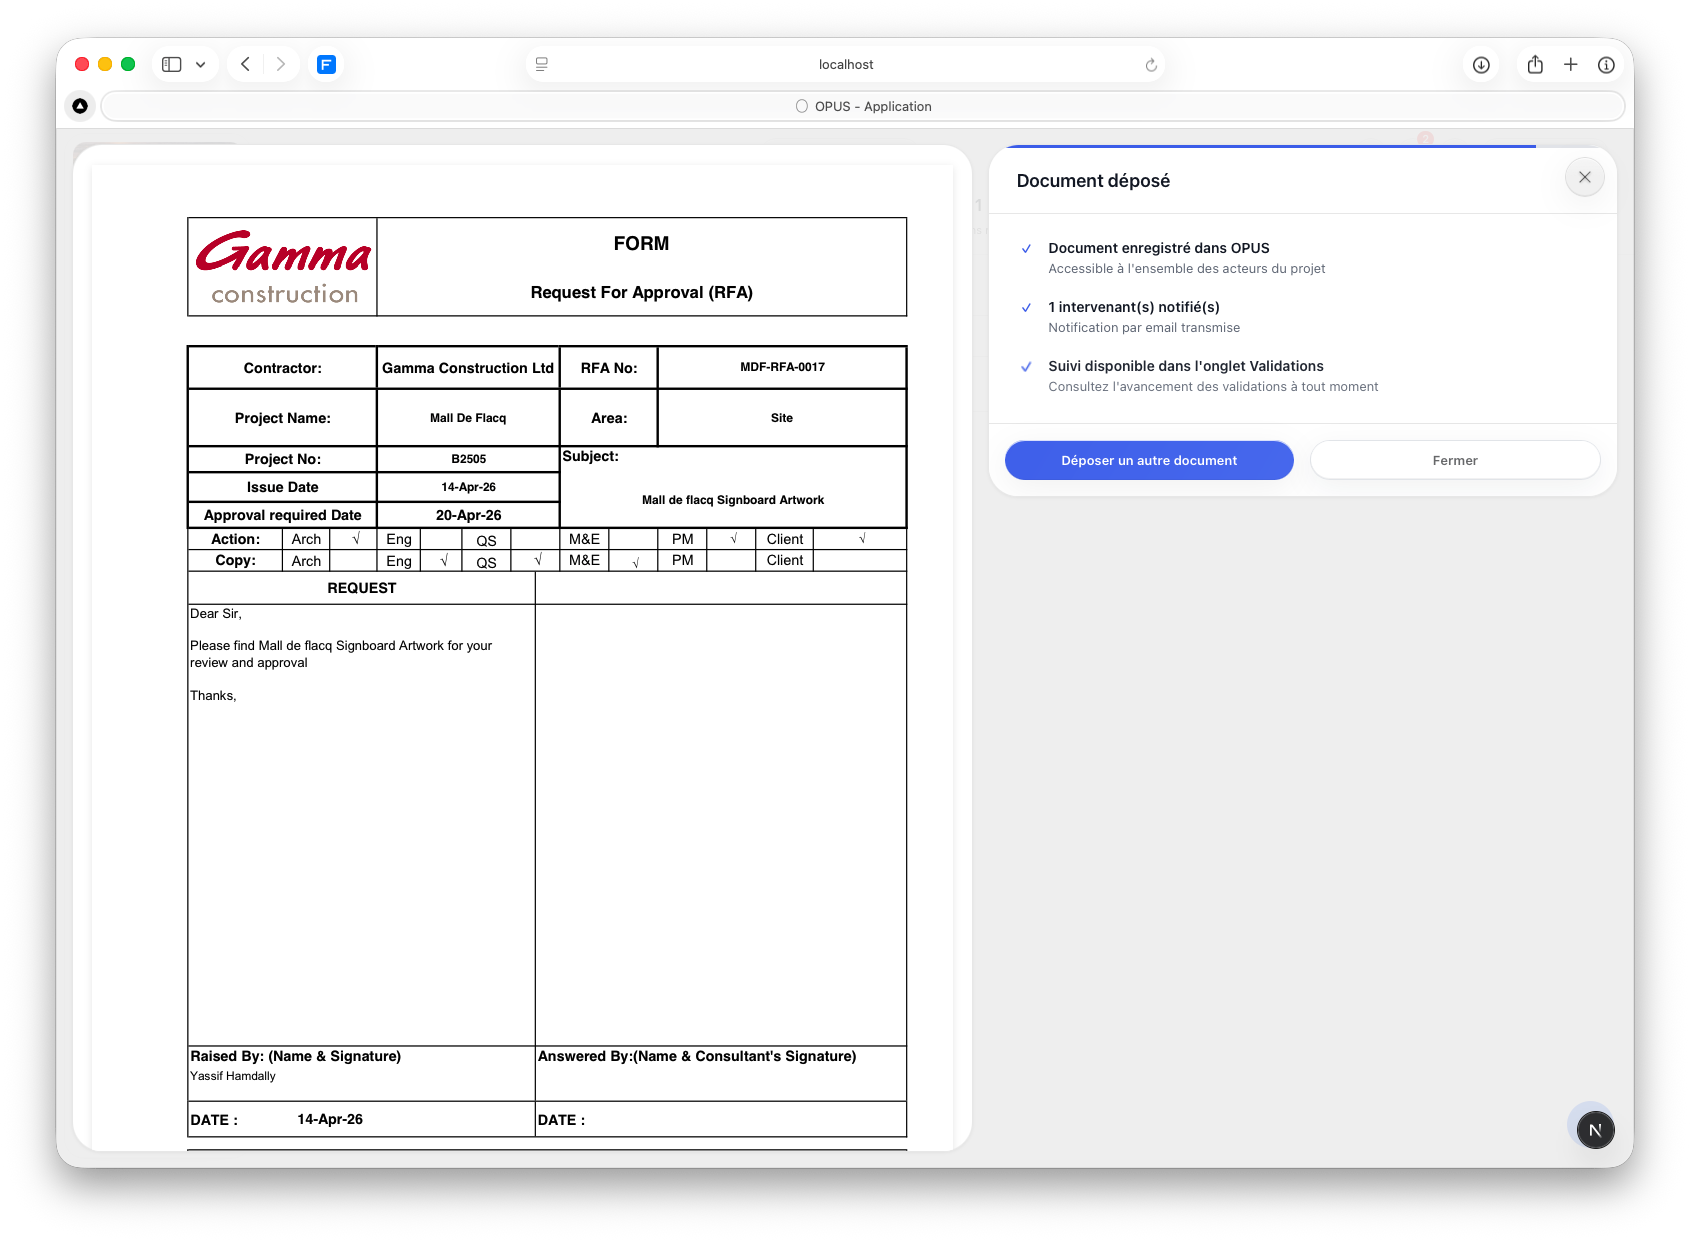Click the text Mall De Flacq
Image resolution: width=1690 pixels, height=1242 pixels.
(x=468, y=418)
